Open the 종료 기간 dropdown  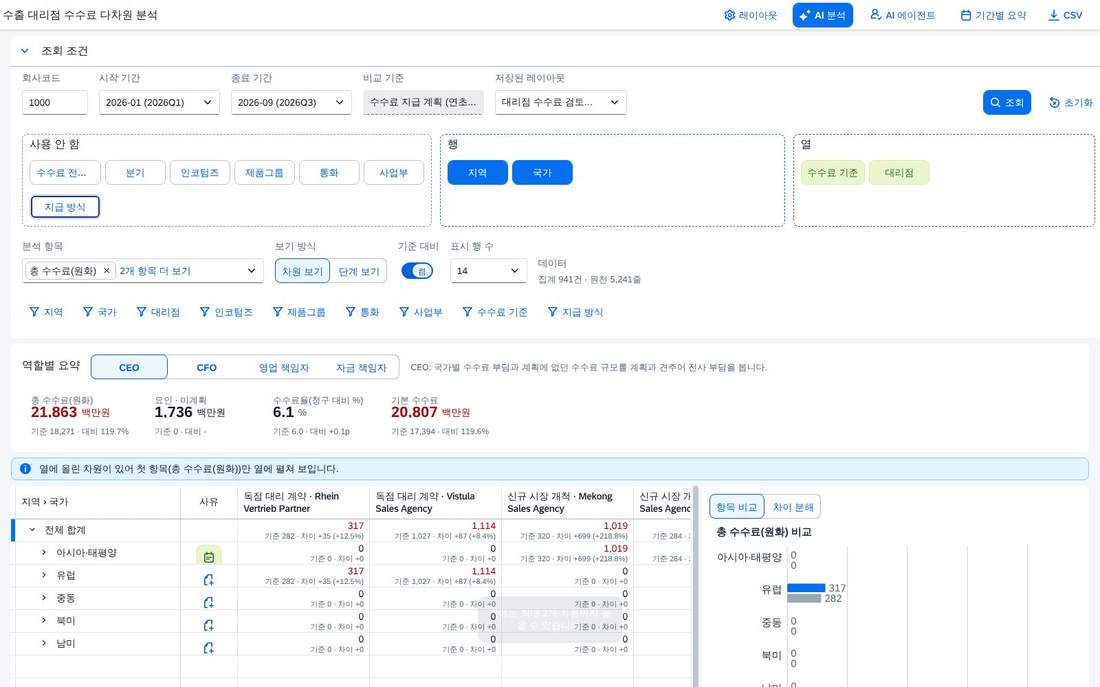tap(291, 102)
